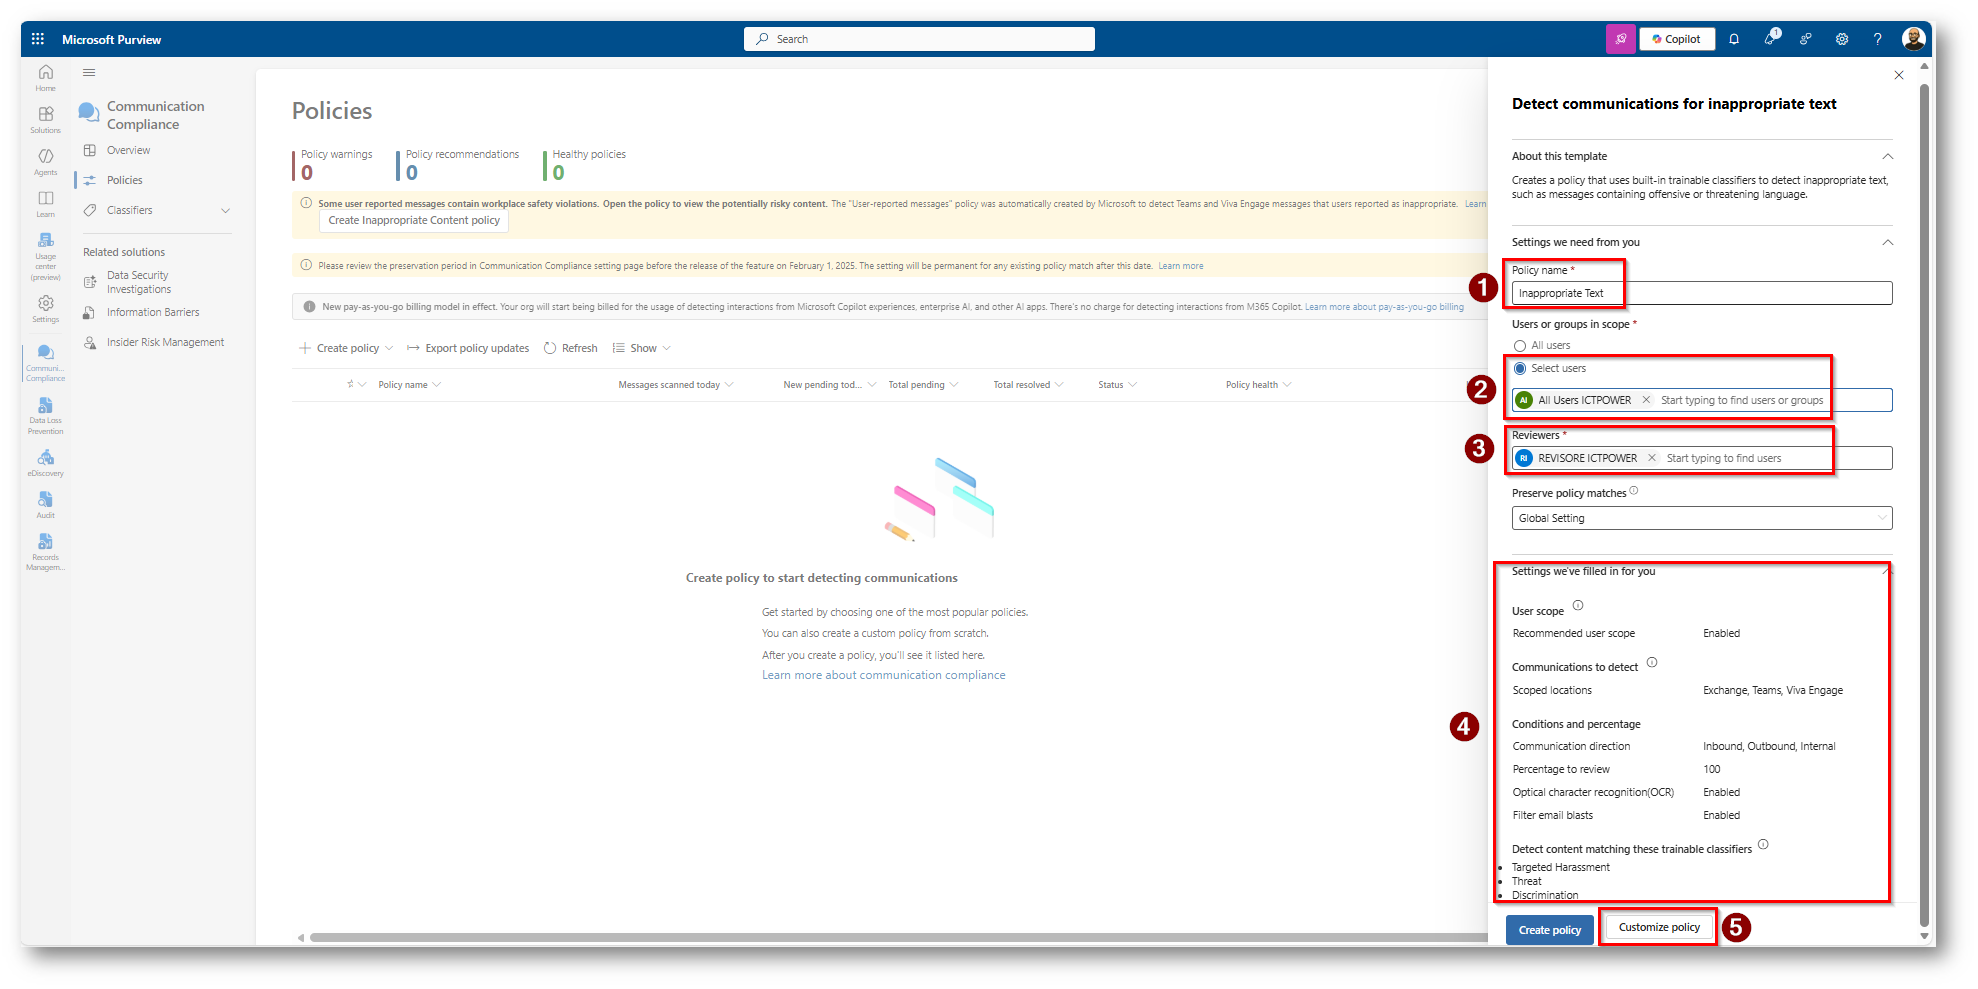This screenshot has height=989, width=1978.
Task: Open Home in the left rail
Action: 46,78
